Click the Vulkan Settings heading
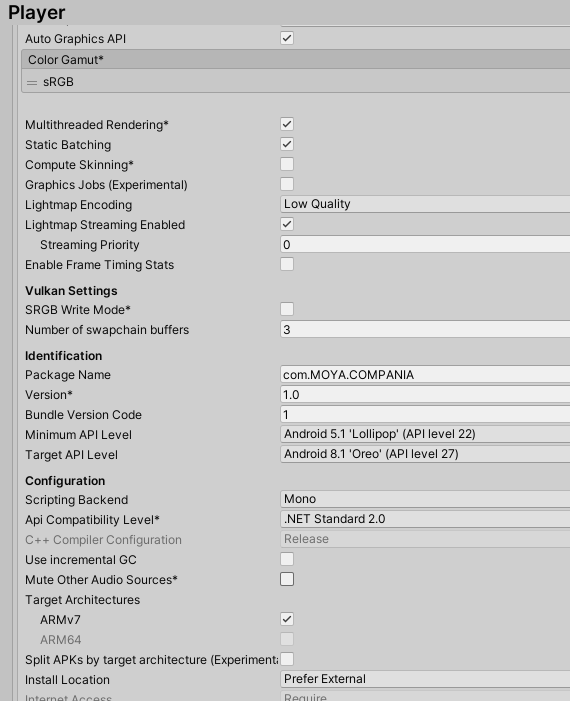 coord(71,291)
